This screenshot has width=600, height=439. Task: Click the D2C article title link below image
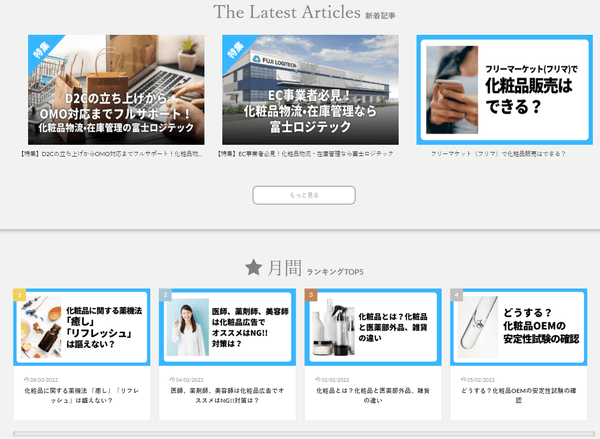point(111,154)
